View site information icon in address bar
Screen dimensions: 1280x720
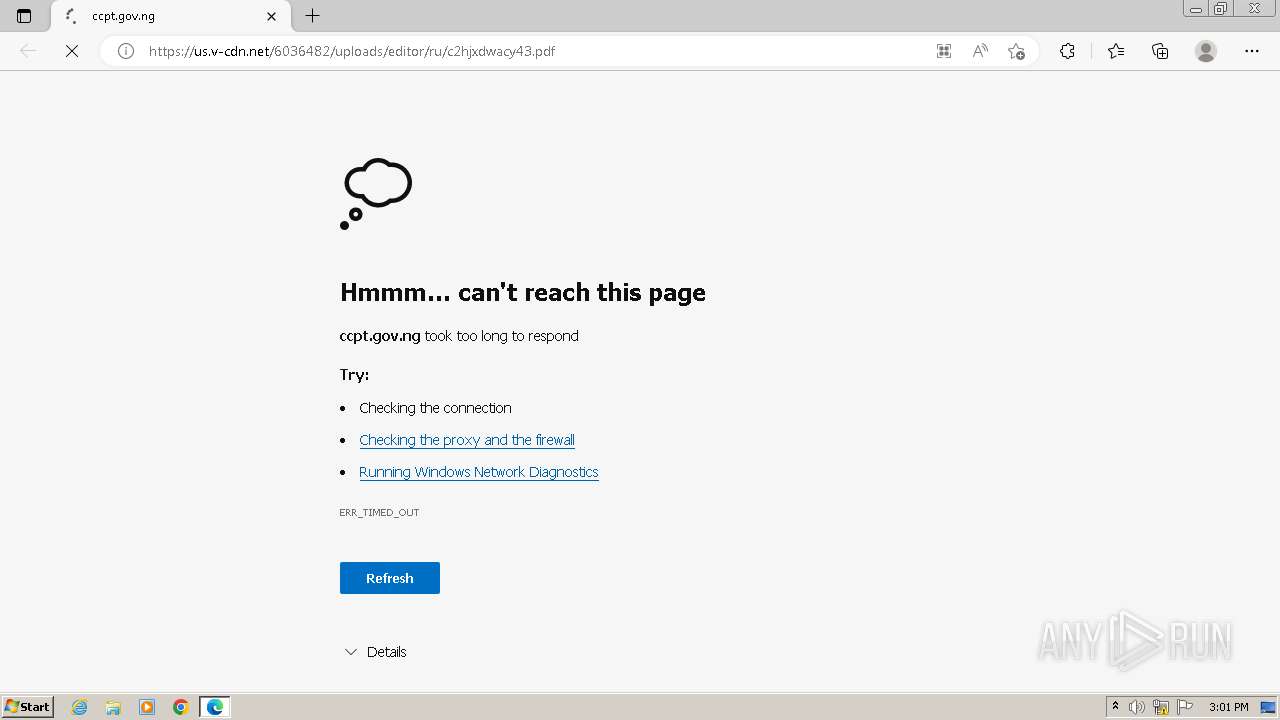pyautogui.click(x=126, y=51)
